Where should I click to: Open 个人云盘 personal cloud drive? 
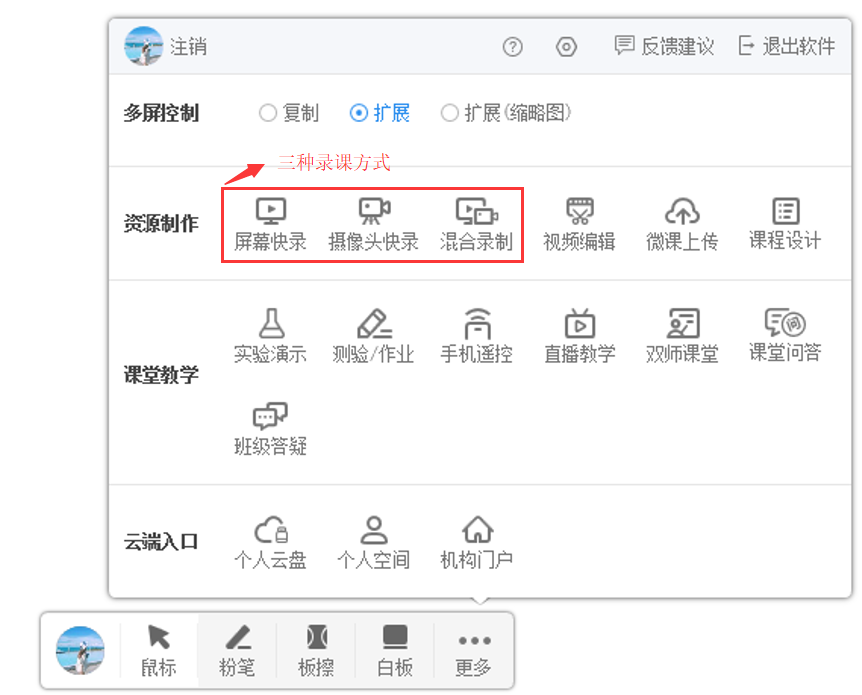pos(270,542)
